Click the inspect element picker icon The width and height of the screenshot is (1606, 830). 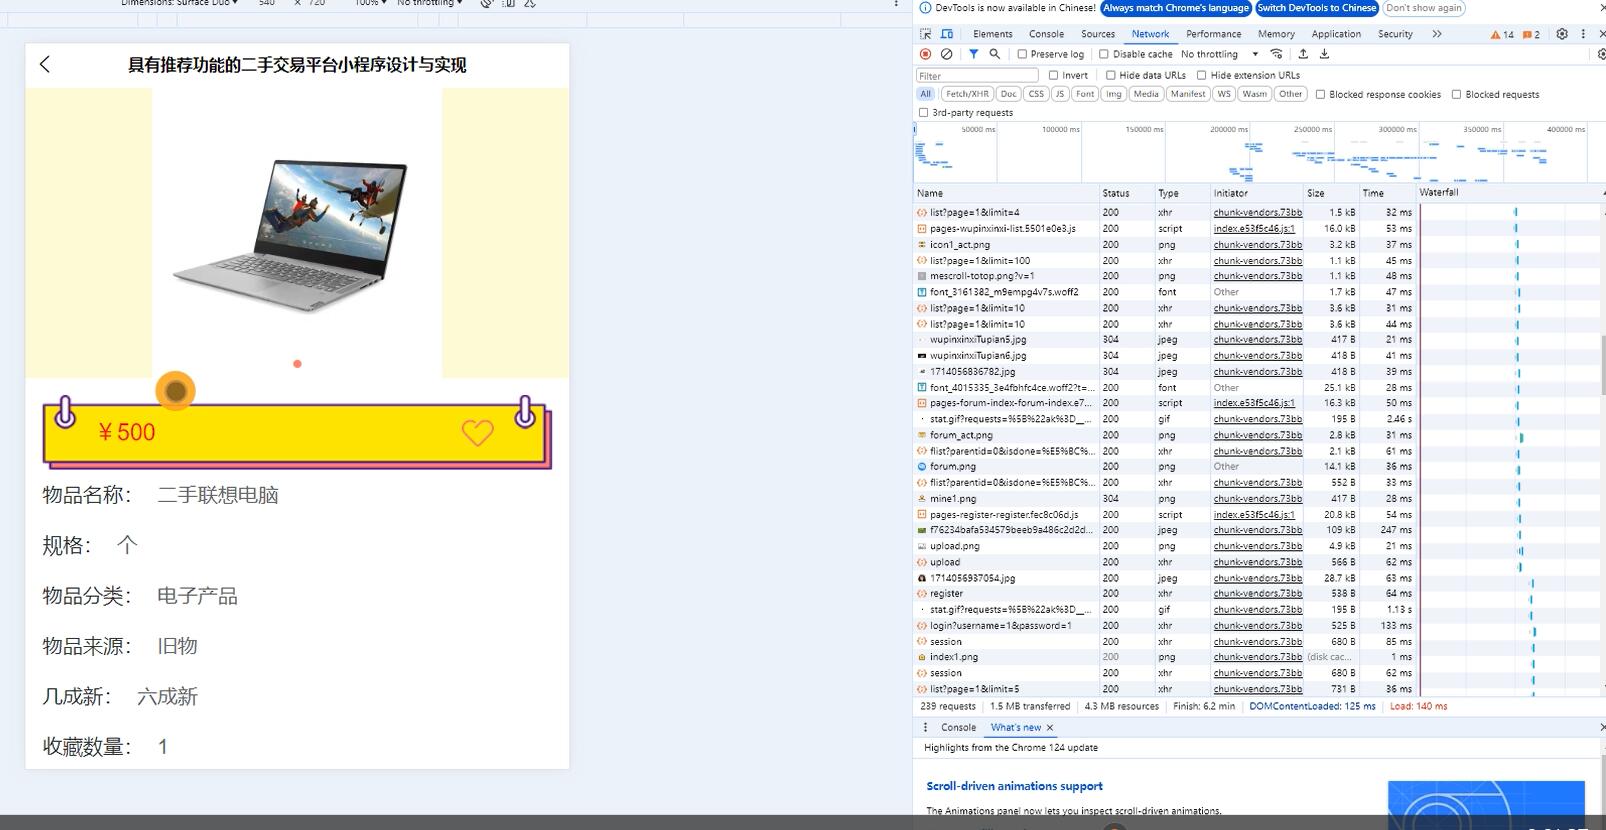[x=925, y=34]
